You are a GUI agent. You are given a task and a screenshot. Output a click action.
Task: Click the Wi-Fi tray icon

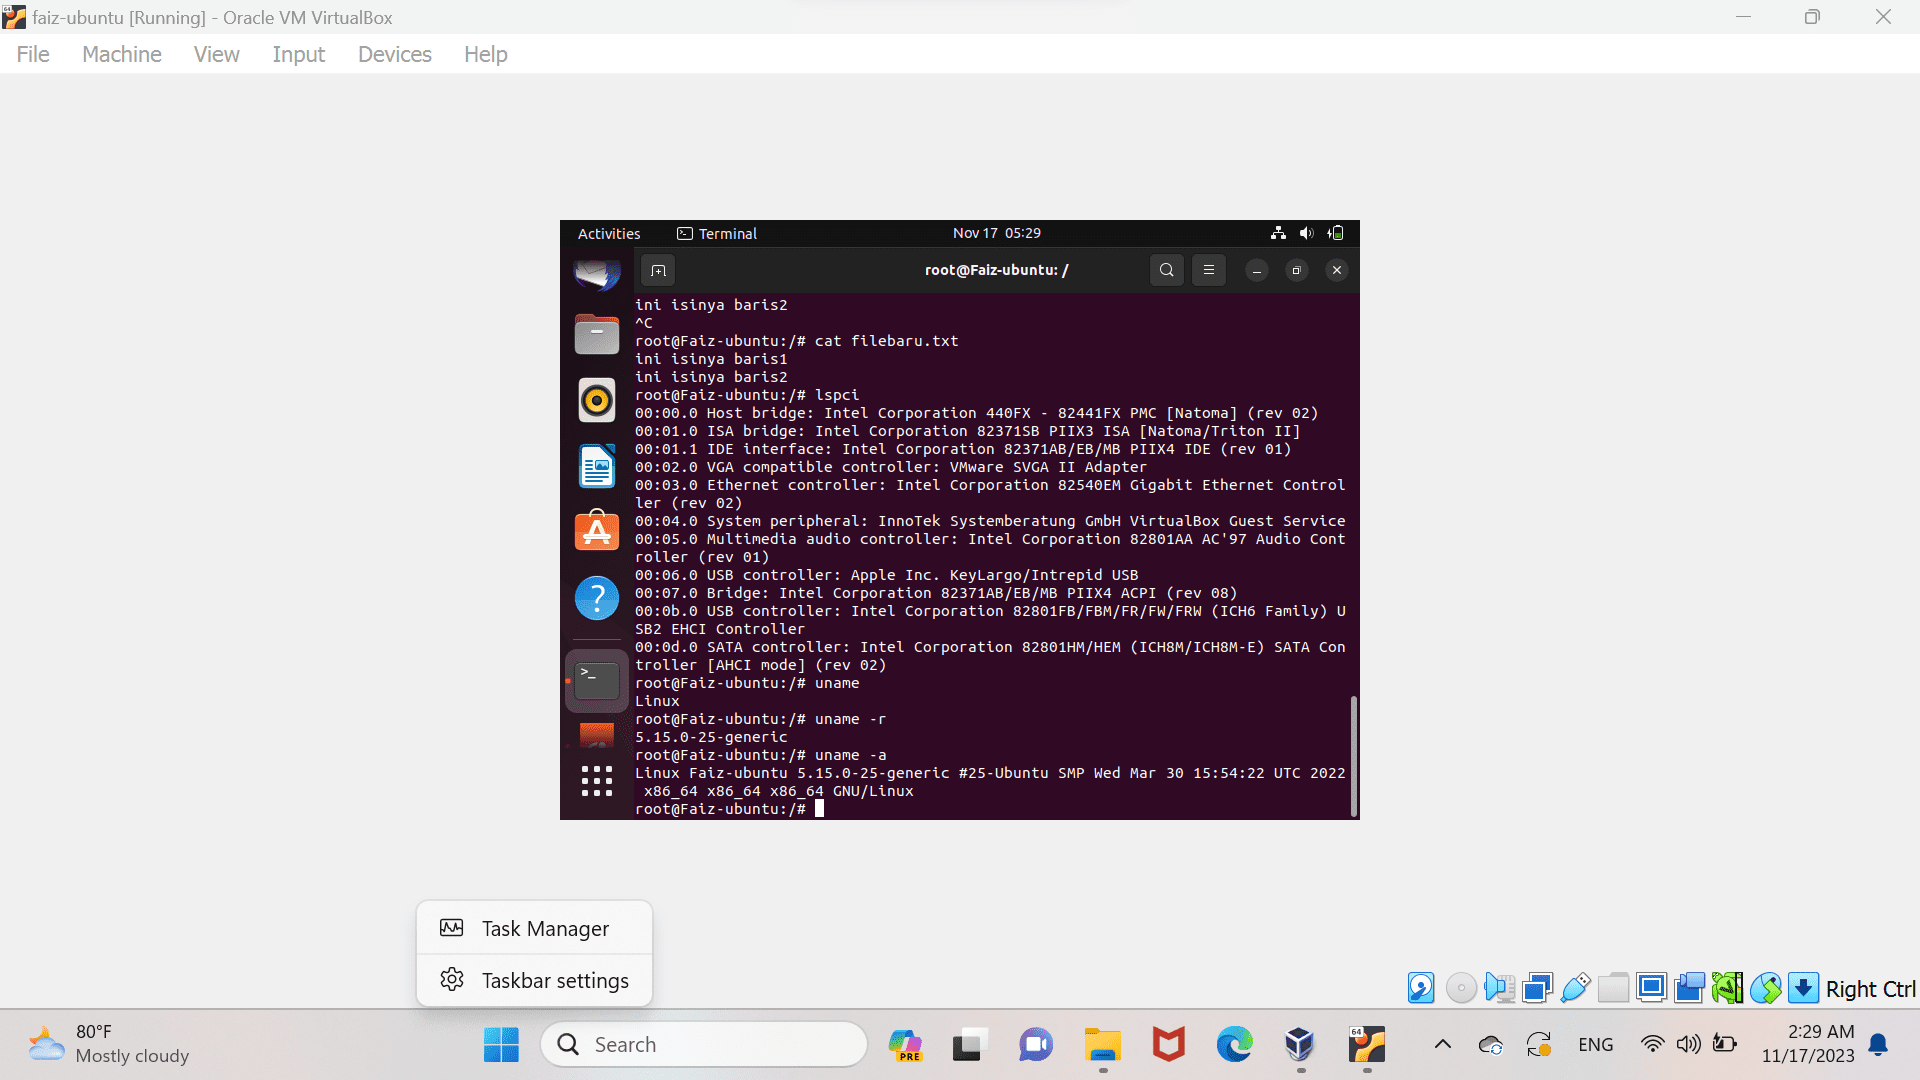(x=1653, y=1045)
